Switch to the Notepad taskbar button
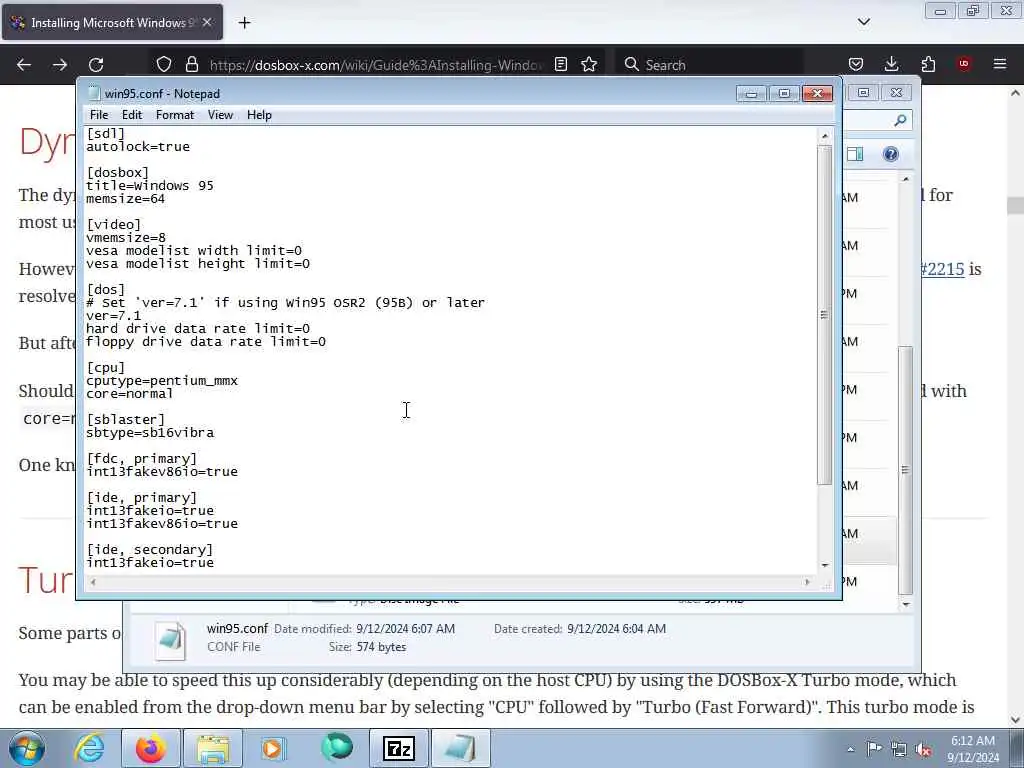 coord(460,748)
